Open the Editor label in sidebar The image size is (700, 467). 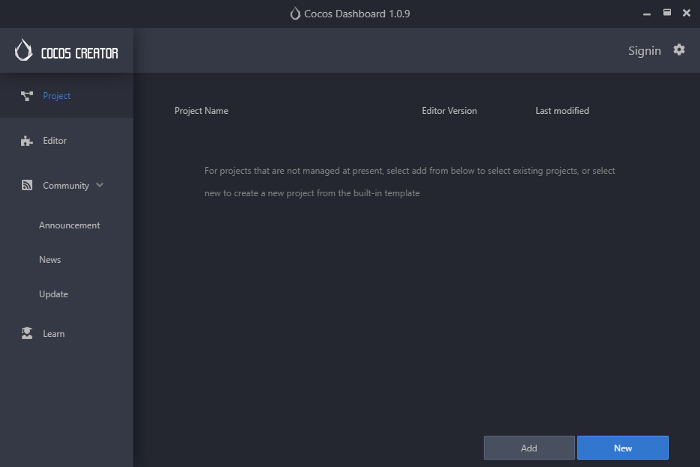tap(54, 141)
